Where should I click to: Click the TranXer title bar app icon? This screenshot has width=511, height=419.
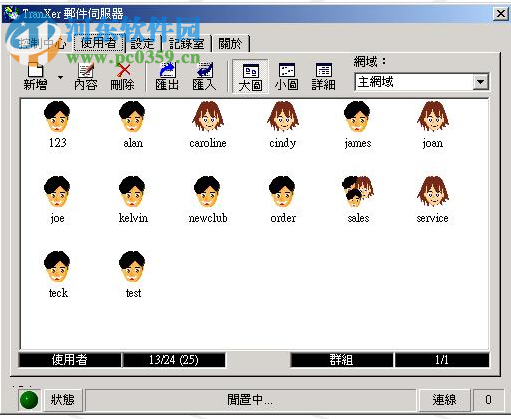tap(11, 13)
